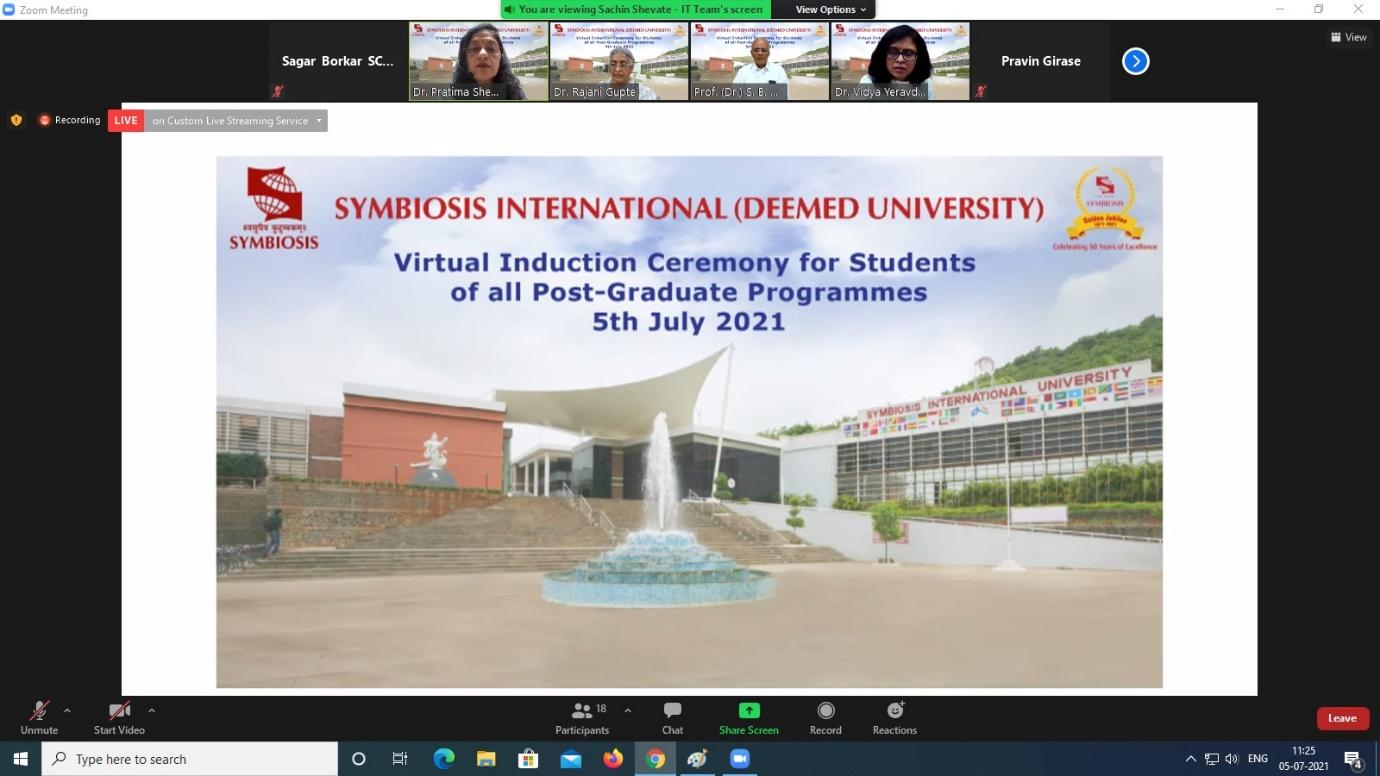1380x776 pixels.
Task: Open the Windows Start menu
Action: click(20, 759)
